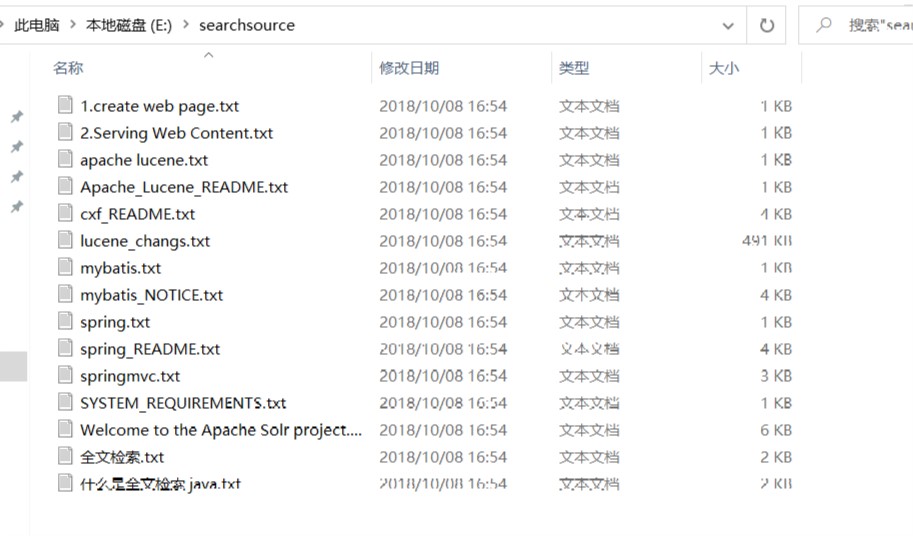
Task: Select Welcome to the Apache Solr project file name
Action: pyautogui.click(x=221, y=430)
